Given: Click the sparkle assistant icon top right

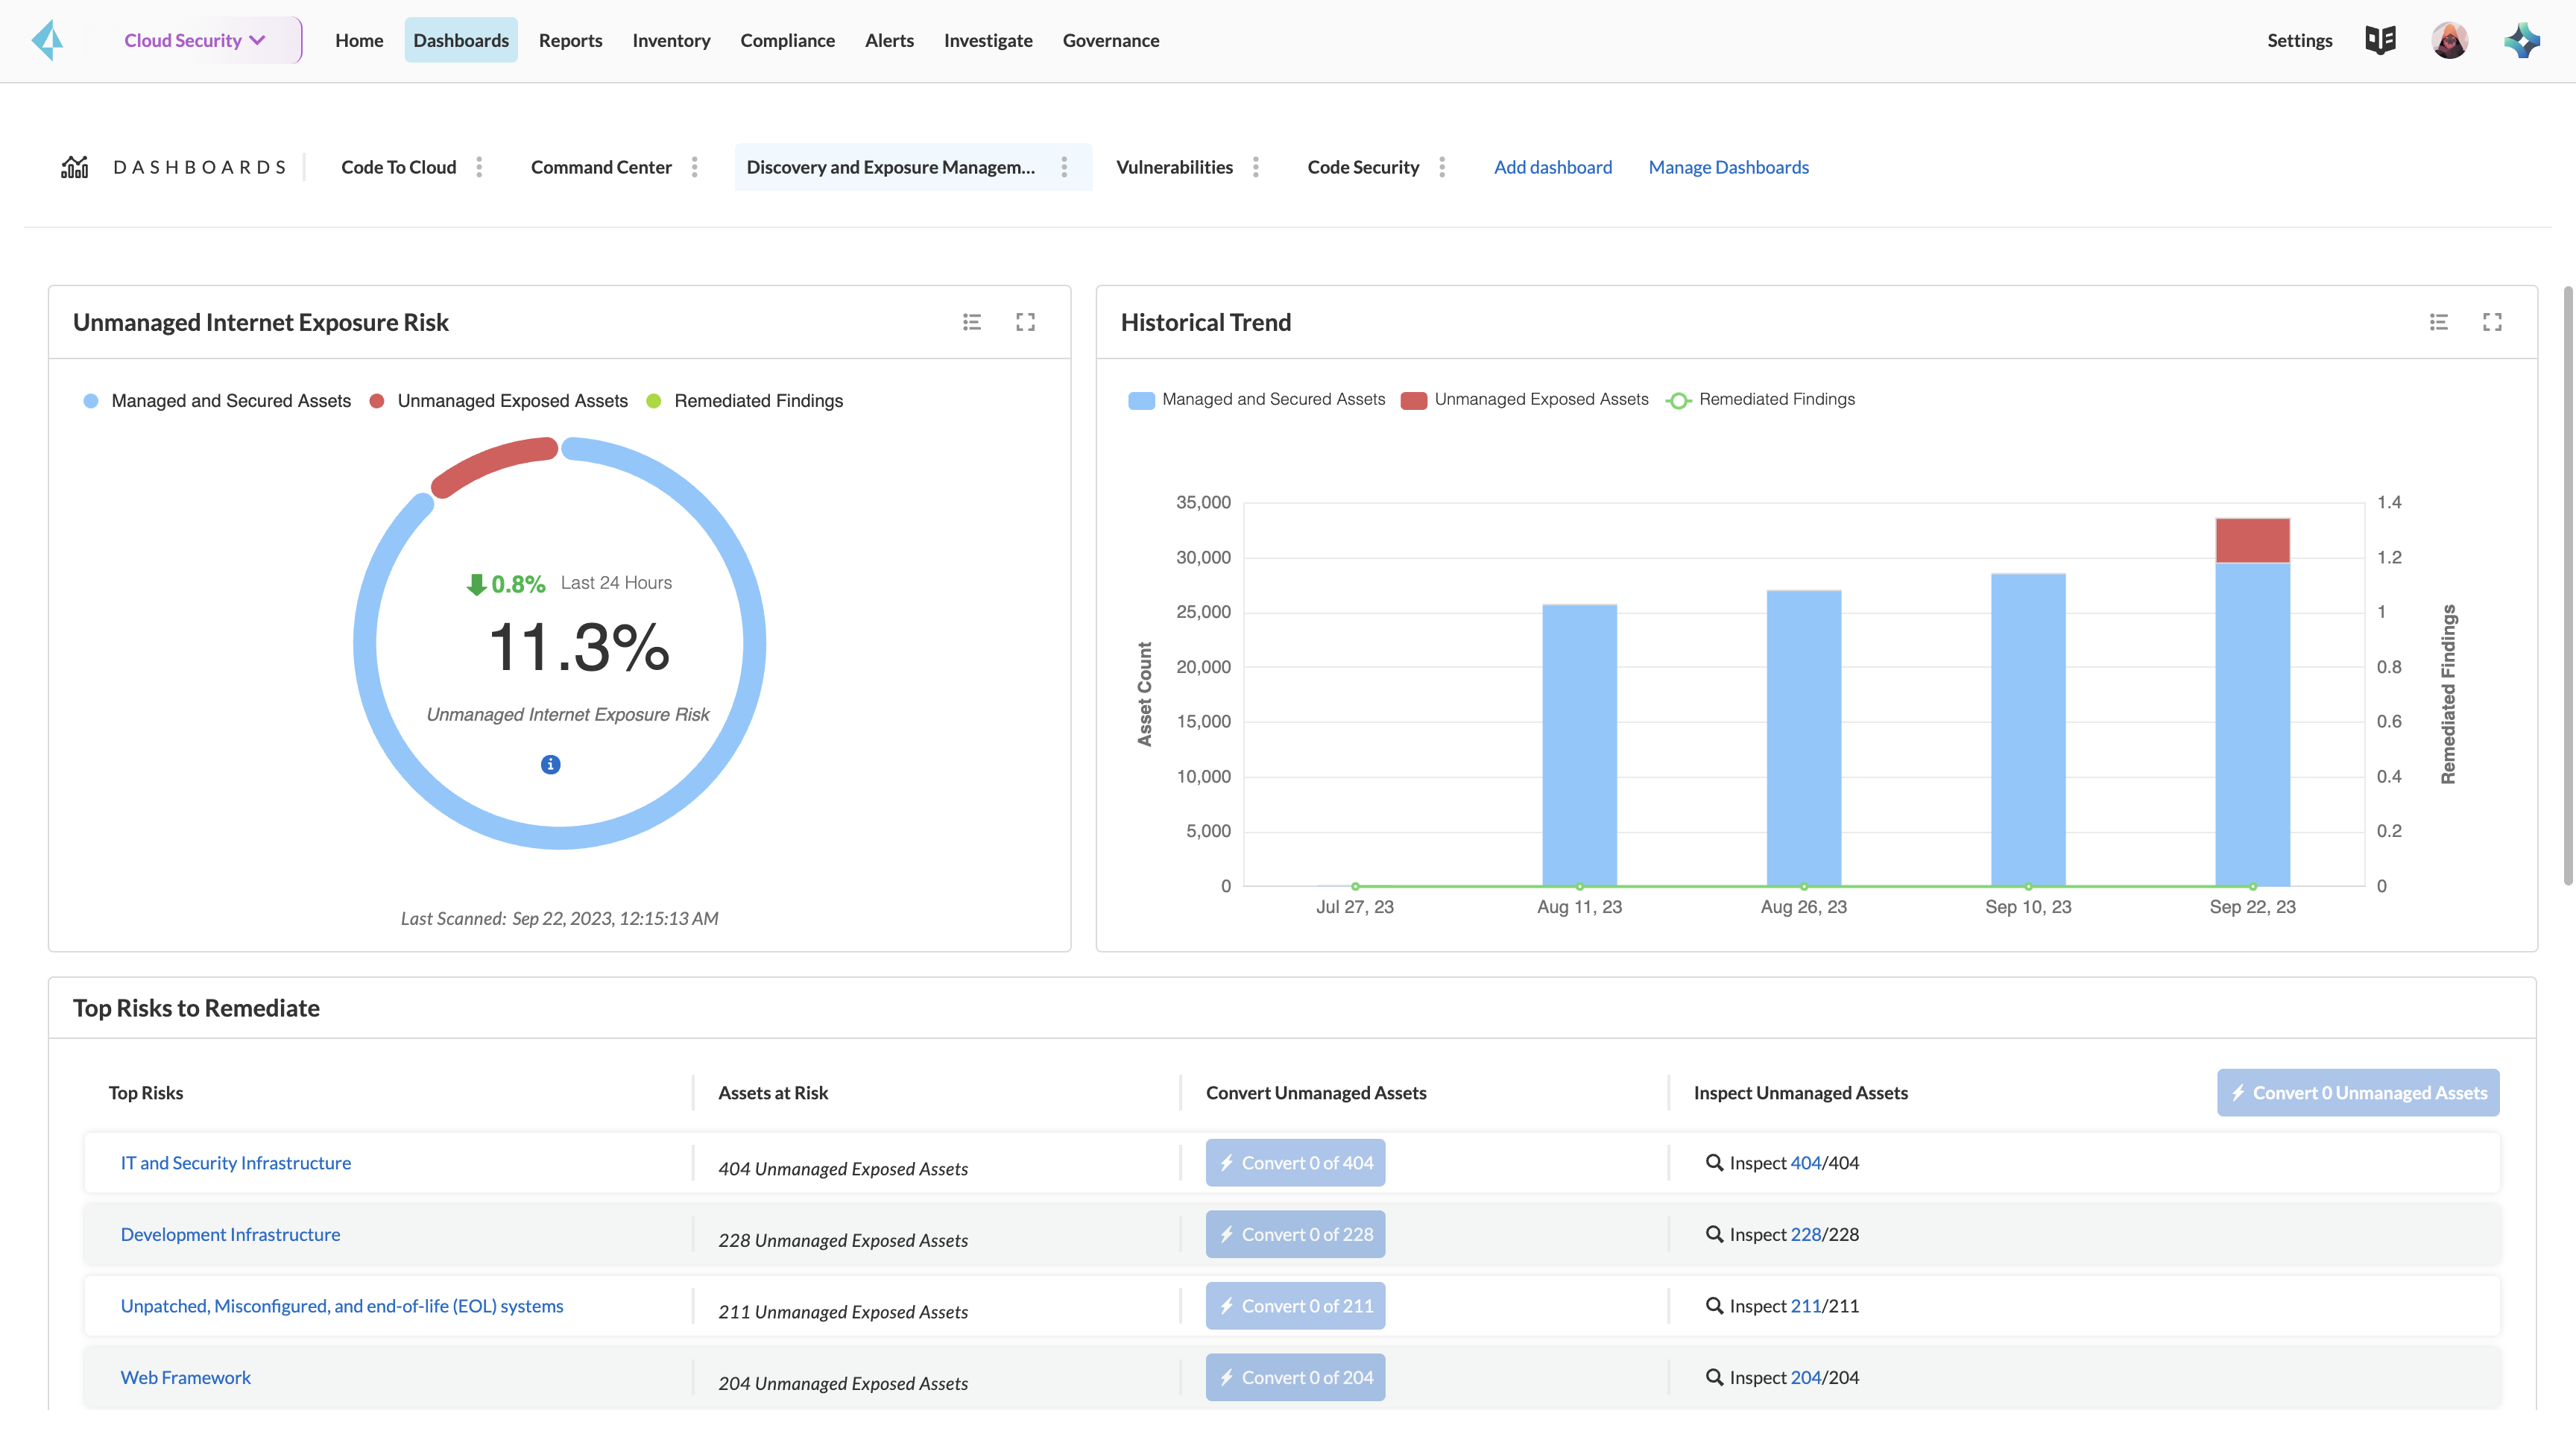Looking at the screenshot, I should tap(2522, 40).
